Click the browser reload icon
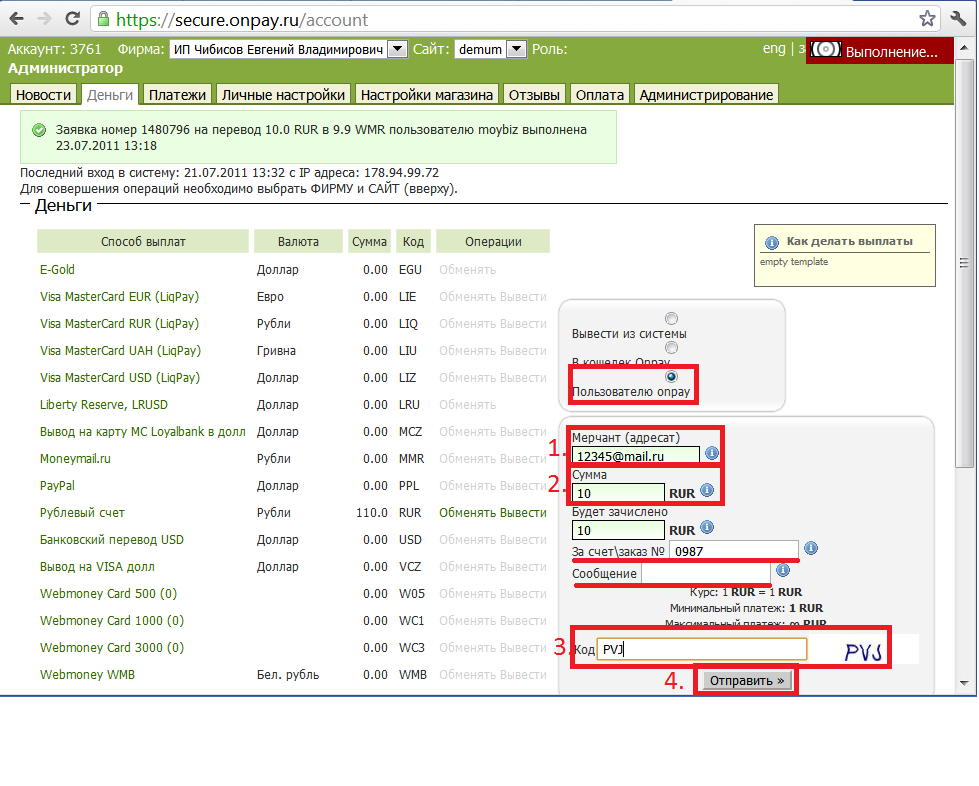This screenshot has height=786, width=979. pos(72,18)
